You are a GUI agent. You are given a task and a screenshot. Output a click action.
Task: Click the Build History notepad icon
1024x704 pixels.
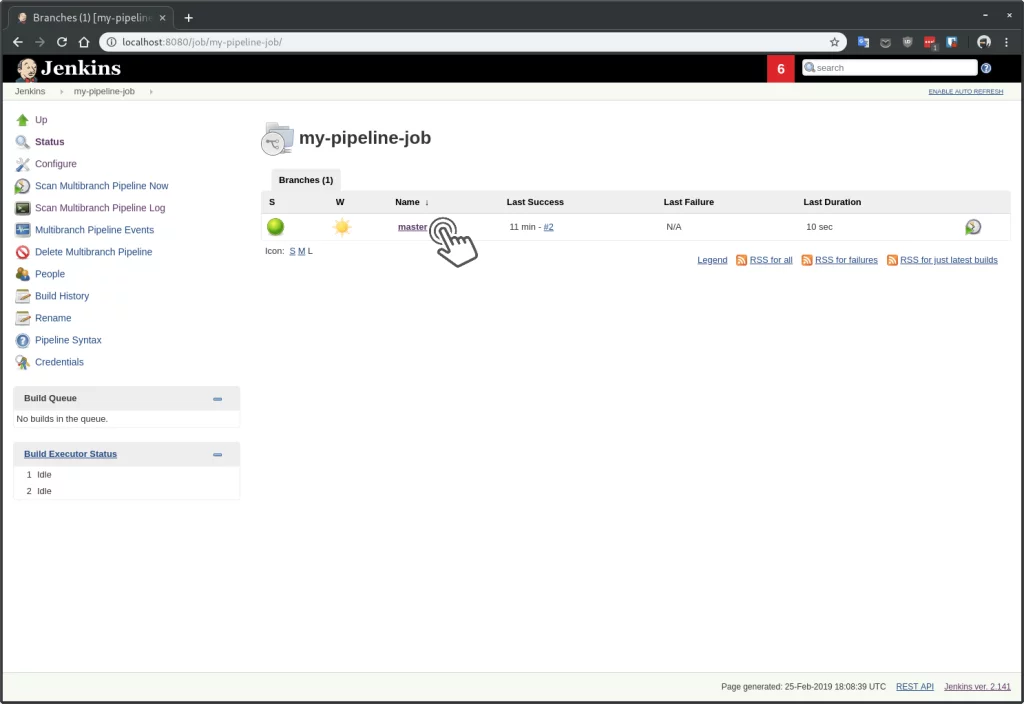22,296
